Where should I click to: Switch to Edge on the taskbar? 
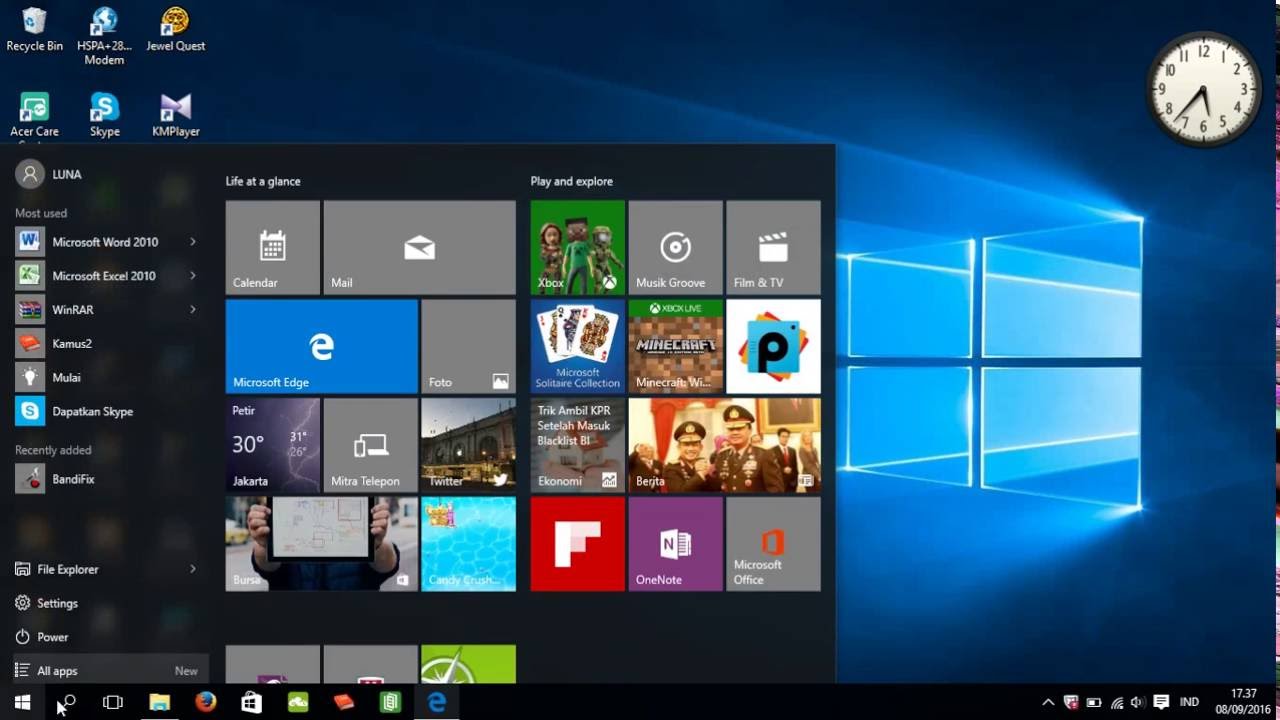tap(437, 703)
